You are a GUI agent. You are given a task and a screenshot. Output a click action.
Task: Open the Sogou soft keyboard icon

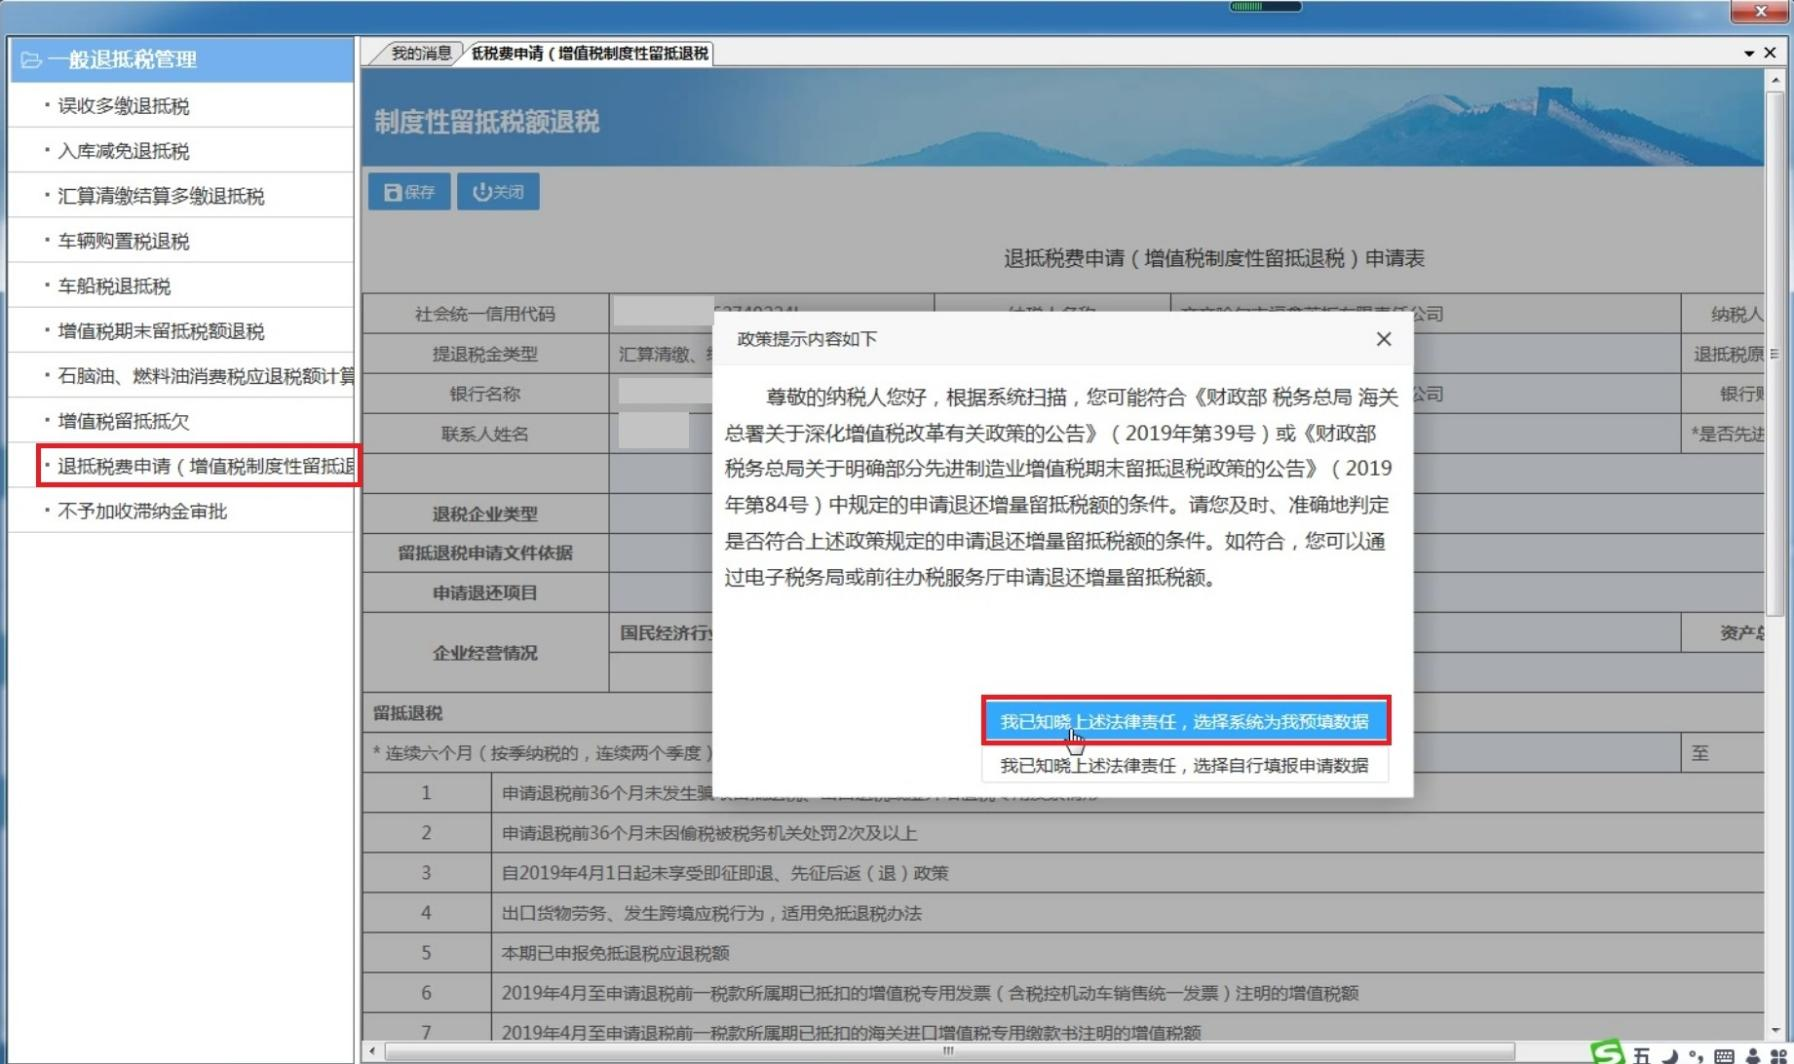click(x=1724, y=1056)
